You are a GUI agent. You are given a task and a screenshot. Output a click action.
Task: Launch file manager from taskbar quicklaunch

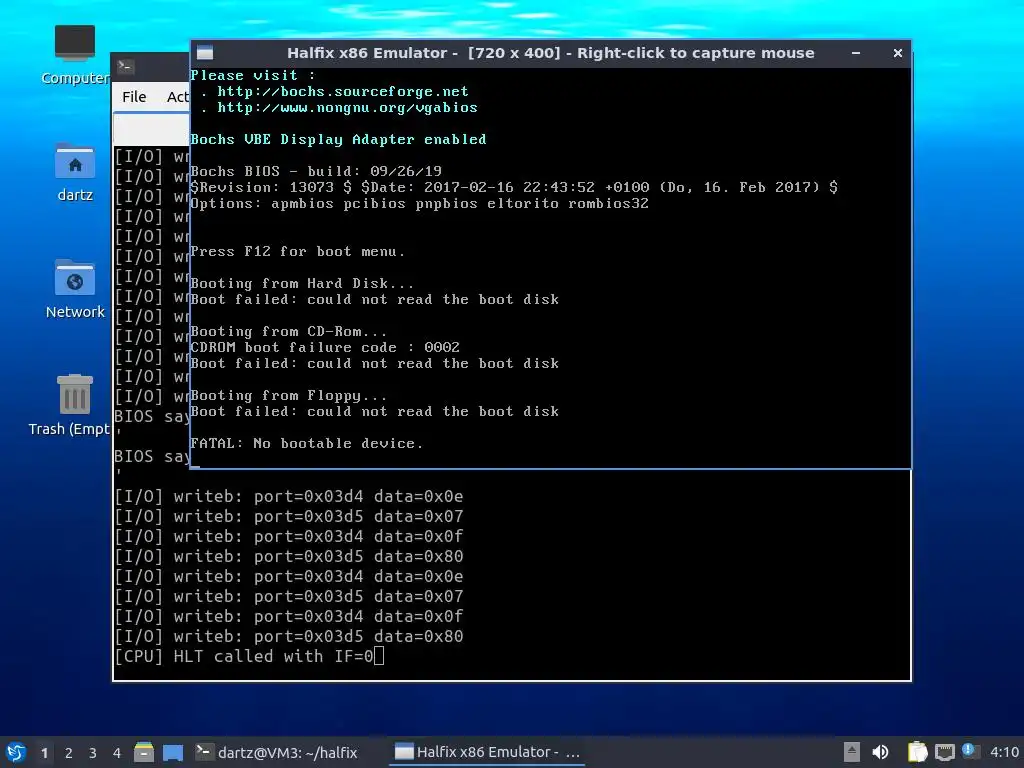click(144, 752)
